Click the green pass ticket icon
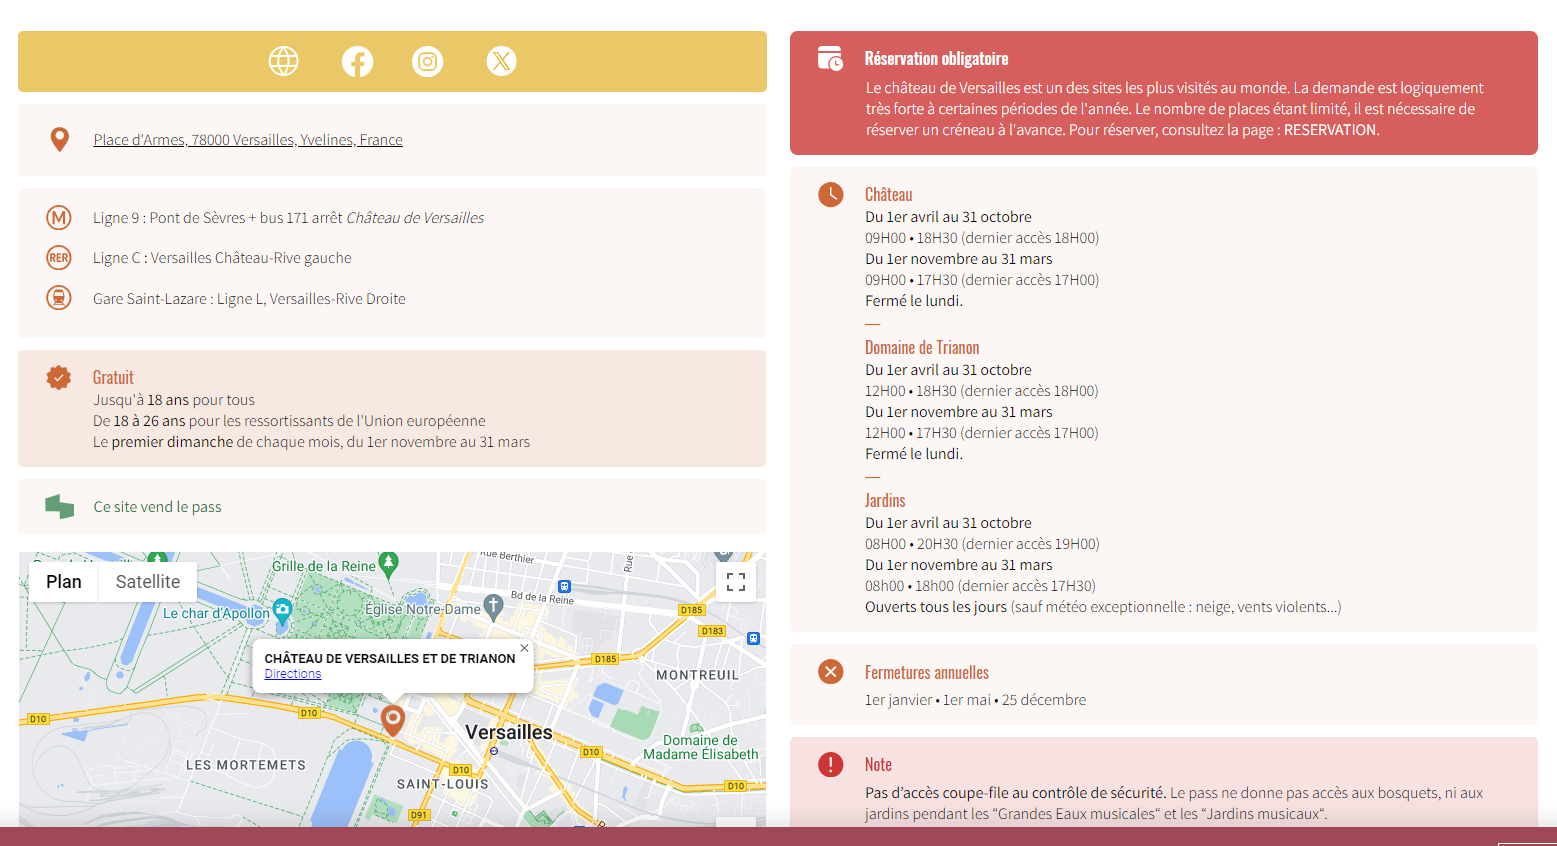This screenshot has height=846, width=1557. pyautogui.click(x=60, y=507)
